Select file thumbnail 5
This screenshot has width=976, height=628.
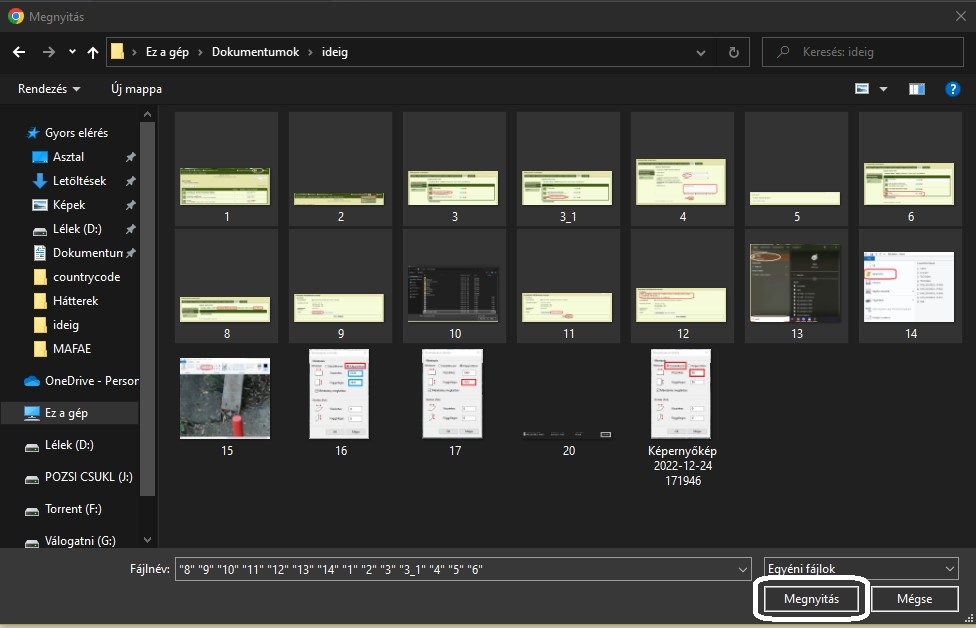pos(795,169)
